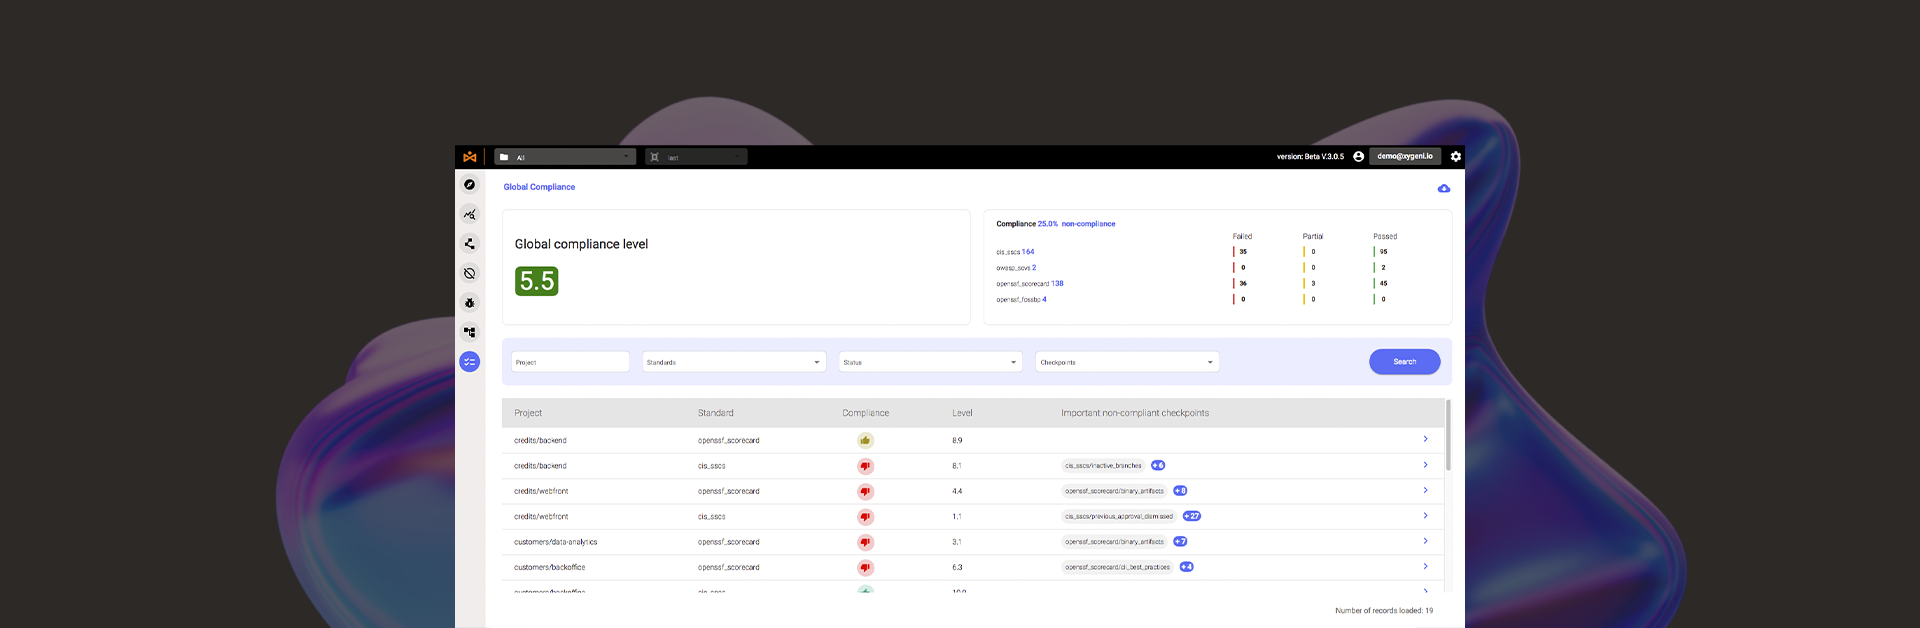This screenshot has height=628, width=1920.
Task: Click the Global Compliance breadcrumb link
Action: (539, 187)
